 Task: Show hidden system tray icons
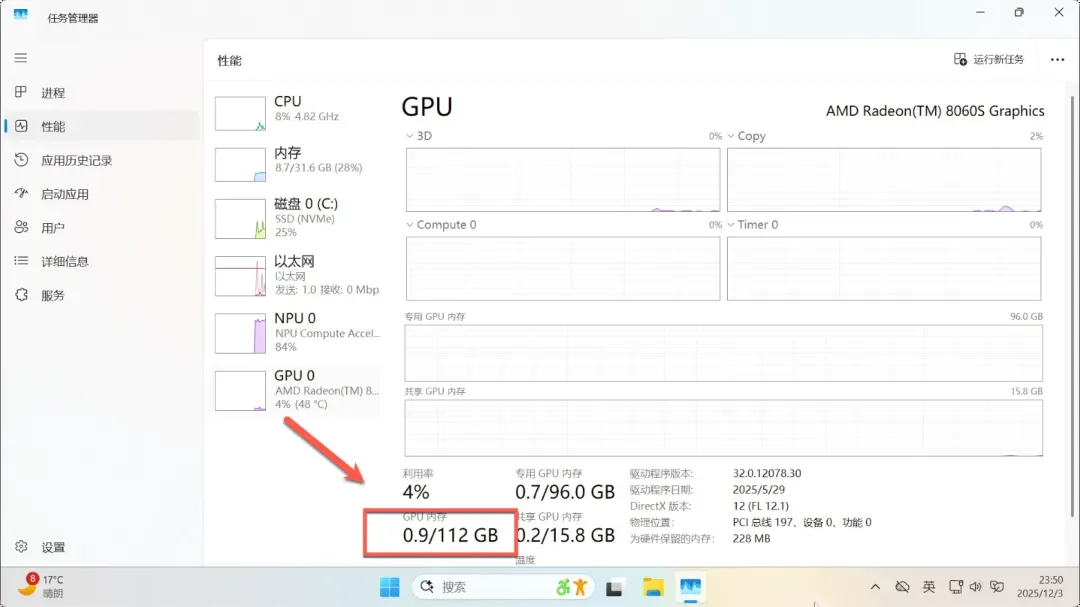click(875, 587)
